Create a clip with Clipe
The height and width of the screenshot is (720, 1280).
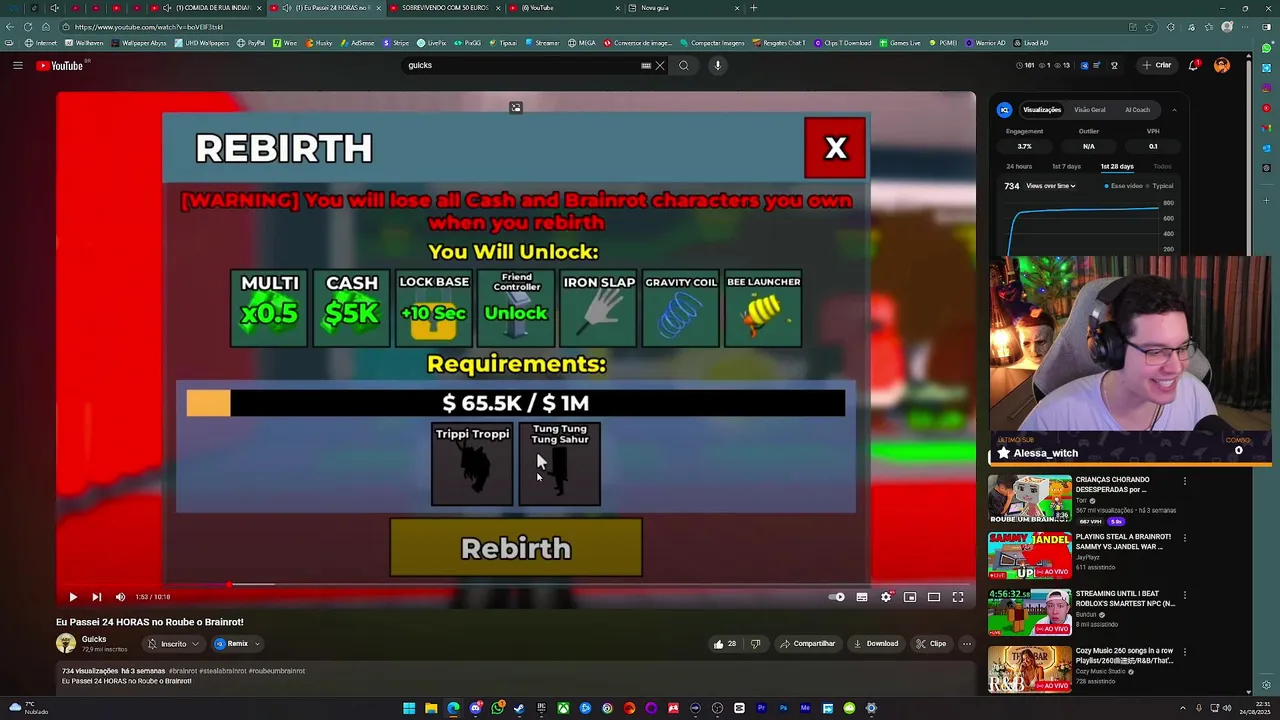(x=931, y=644)
